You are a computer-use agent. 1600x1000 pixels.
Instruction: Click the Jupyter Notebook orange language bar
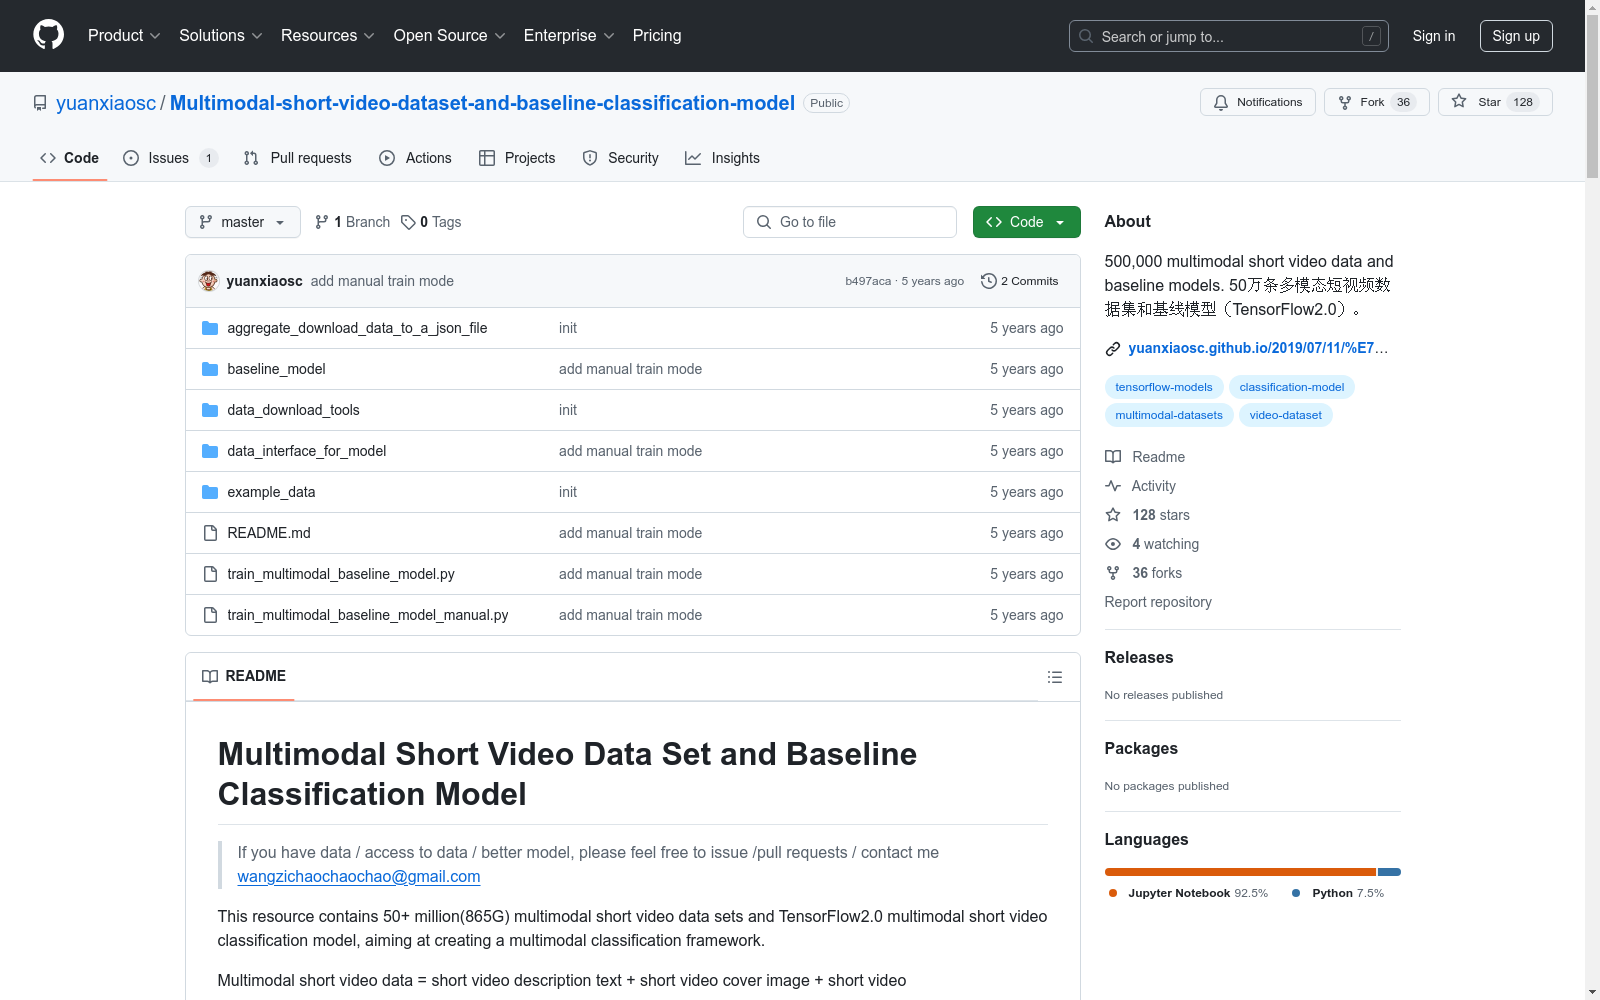pos(1240,872)
